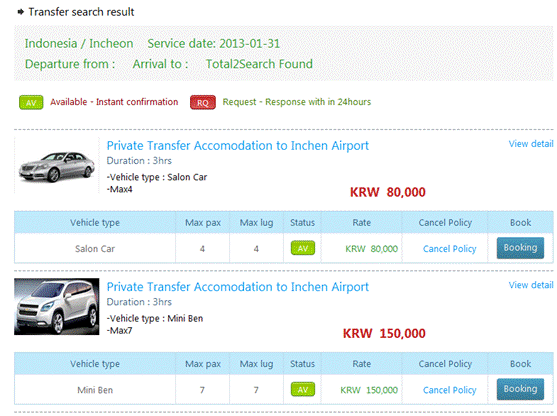
Task: Open Cancel Policy link for Salon Car
Action: pyautogui.click(x=449, y=249)
